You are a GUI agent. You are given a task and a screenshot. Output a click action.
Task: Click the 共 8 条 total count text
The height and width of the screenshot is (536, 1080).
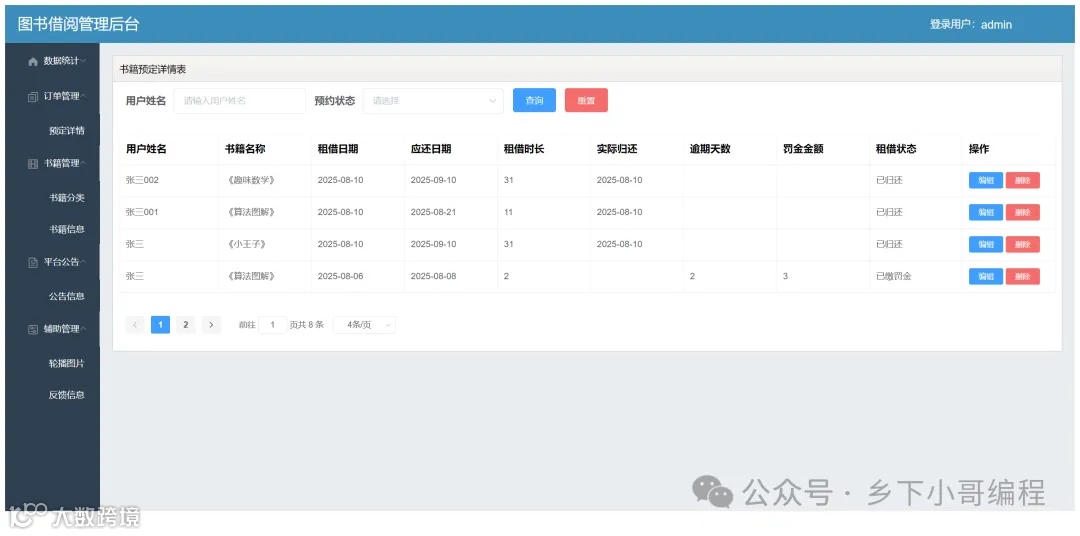pos(311,324)
